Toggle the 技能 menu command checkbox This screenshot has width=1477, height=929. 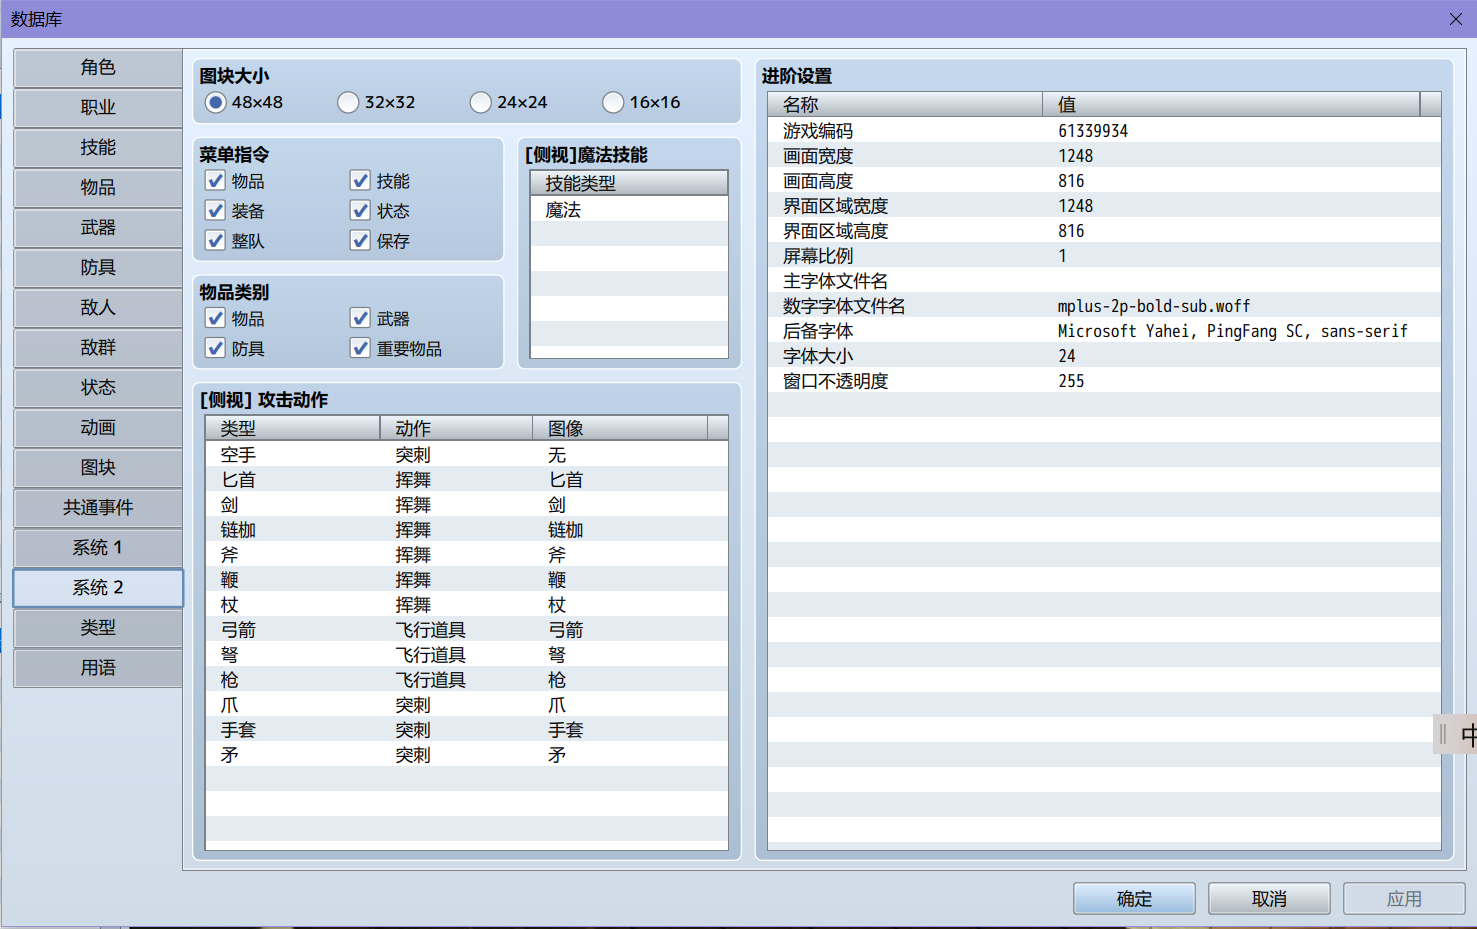pyautogui.click(x=360, y=180)
